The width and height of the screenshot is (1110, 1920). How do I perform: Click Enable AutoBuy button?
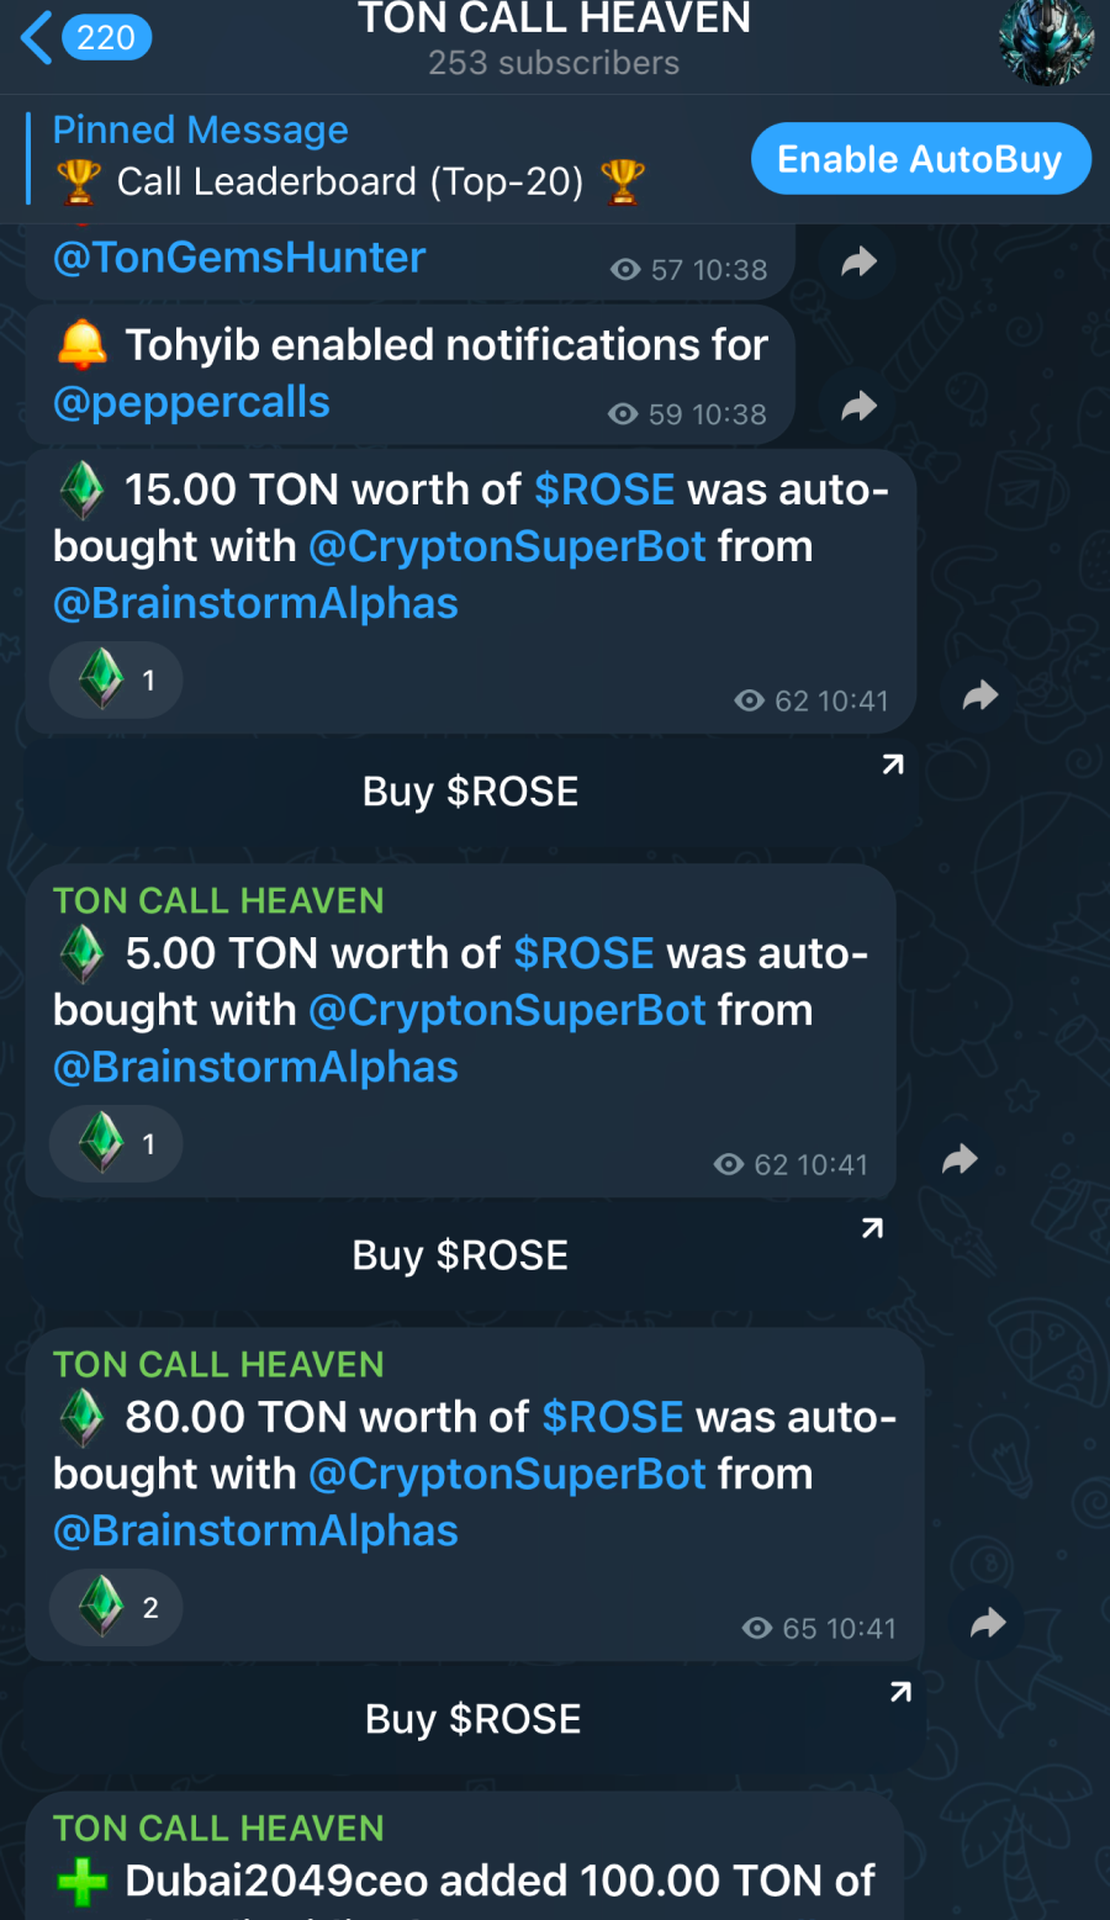click(920, 159)
